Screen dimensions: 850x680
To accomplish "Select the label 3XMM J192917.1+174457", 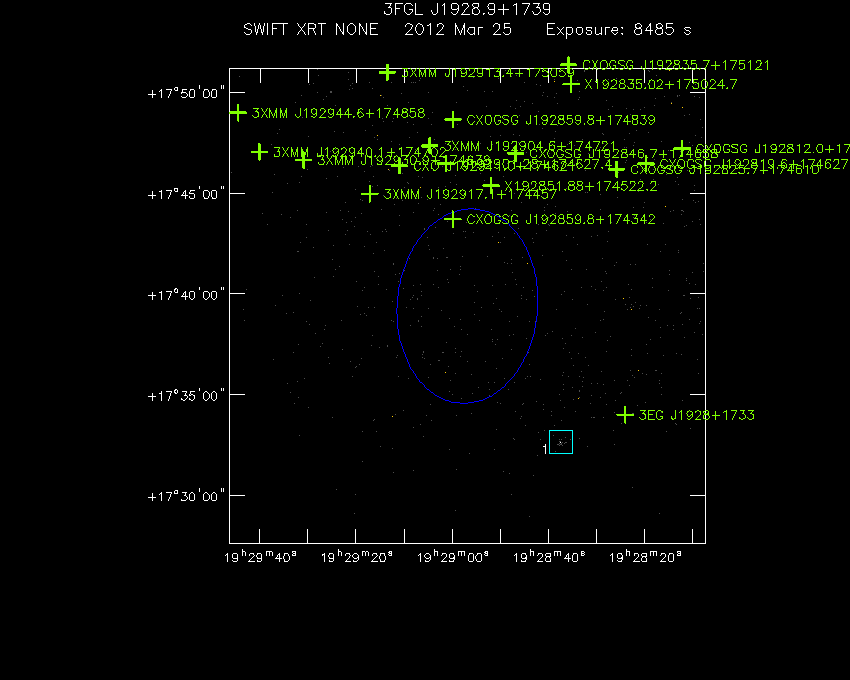I will click(x=470, y=194).
